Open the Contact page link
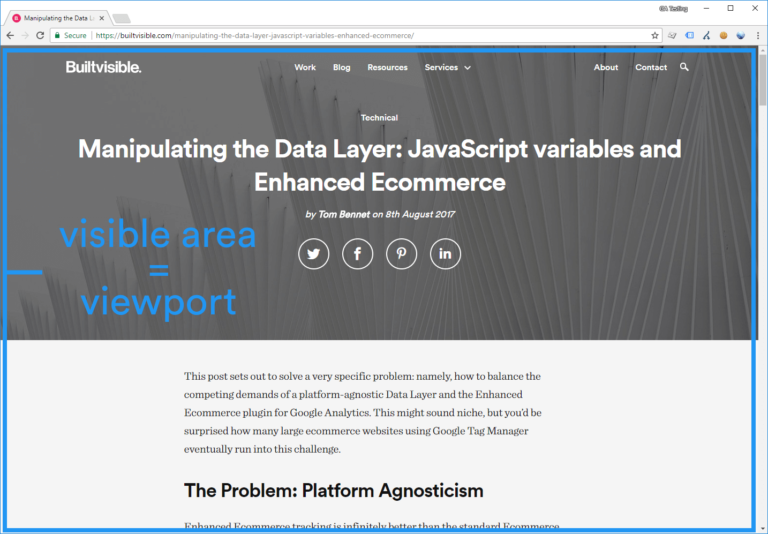Screen dimensions: 768x534 [x=651, y=68]
